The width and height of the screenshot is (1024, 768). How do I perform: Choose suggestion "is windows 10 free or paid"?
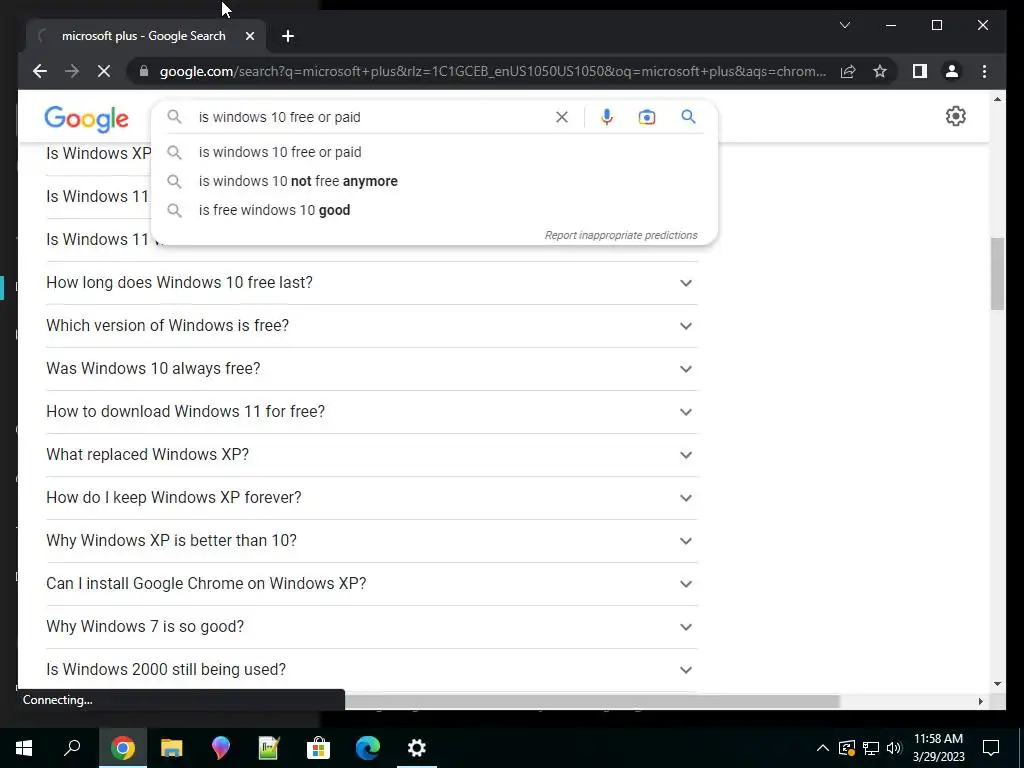(434, 152)
